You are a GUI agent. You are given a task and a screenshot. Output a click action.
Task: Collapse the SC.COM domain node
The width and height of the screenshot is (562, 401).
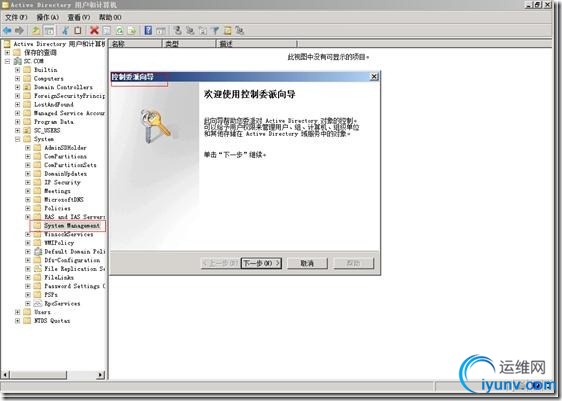(x=7, y=61)
